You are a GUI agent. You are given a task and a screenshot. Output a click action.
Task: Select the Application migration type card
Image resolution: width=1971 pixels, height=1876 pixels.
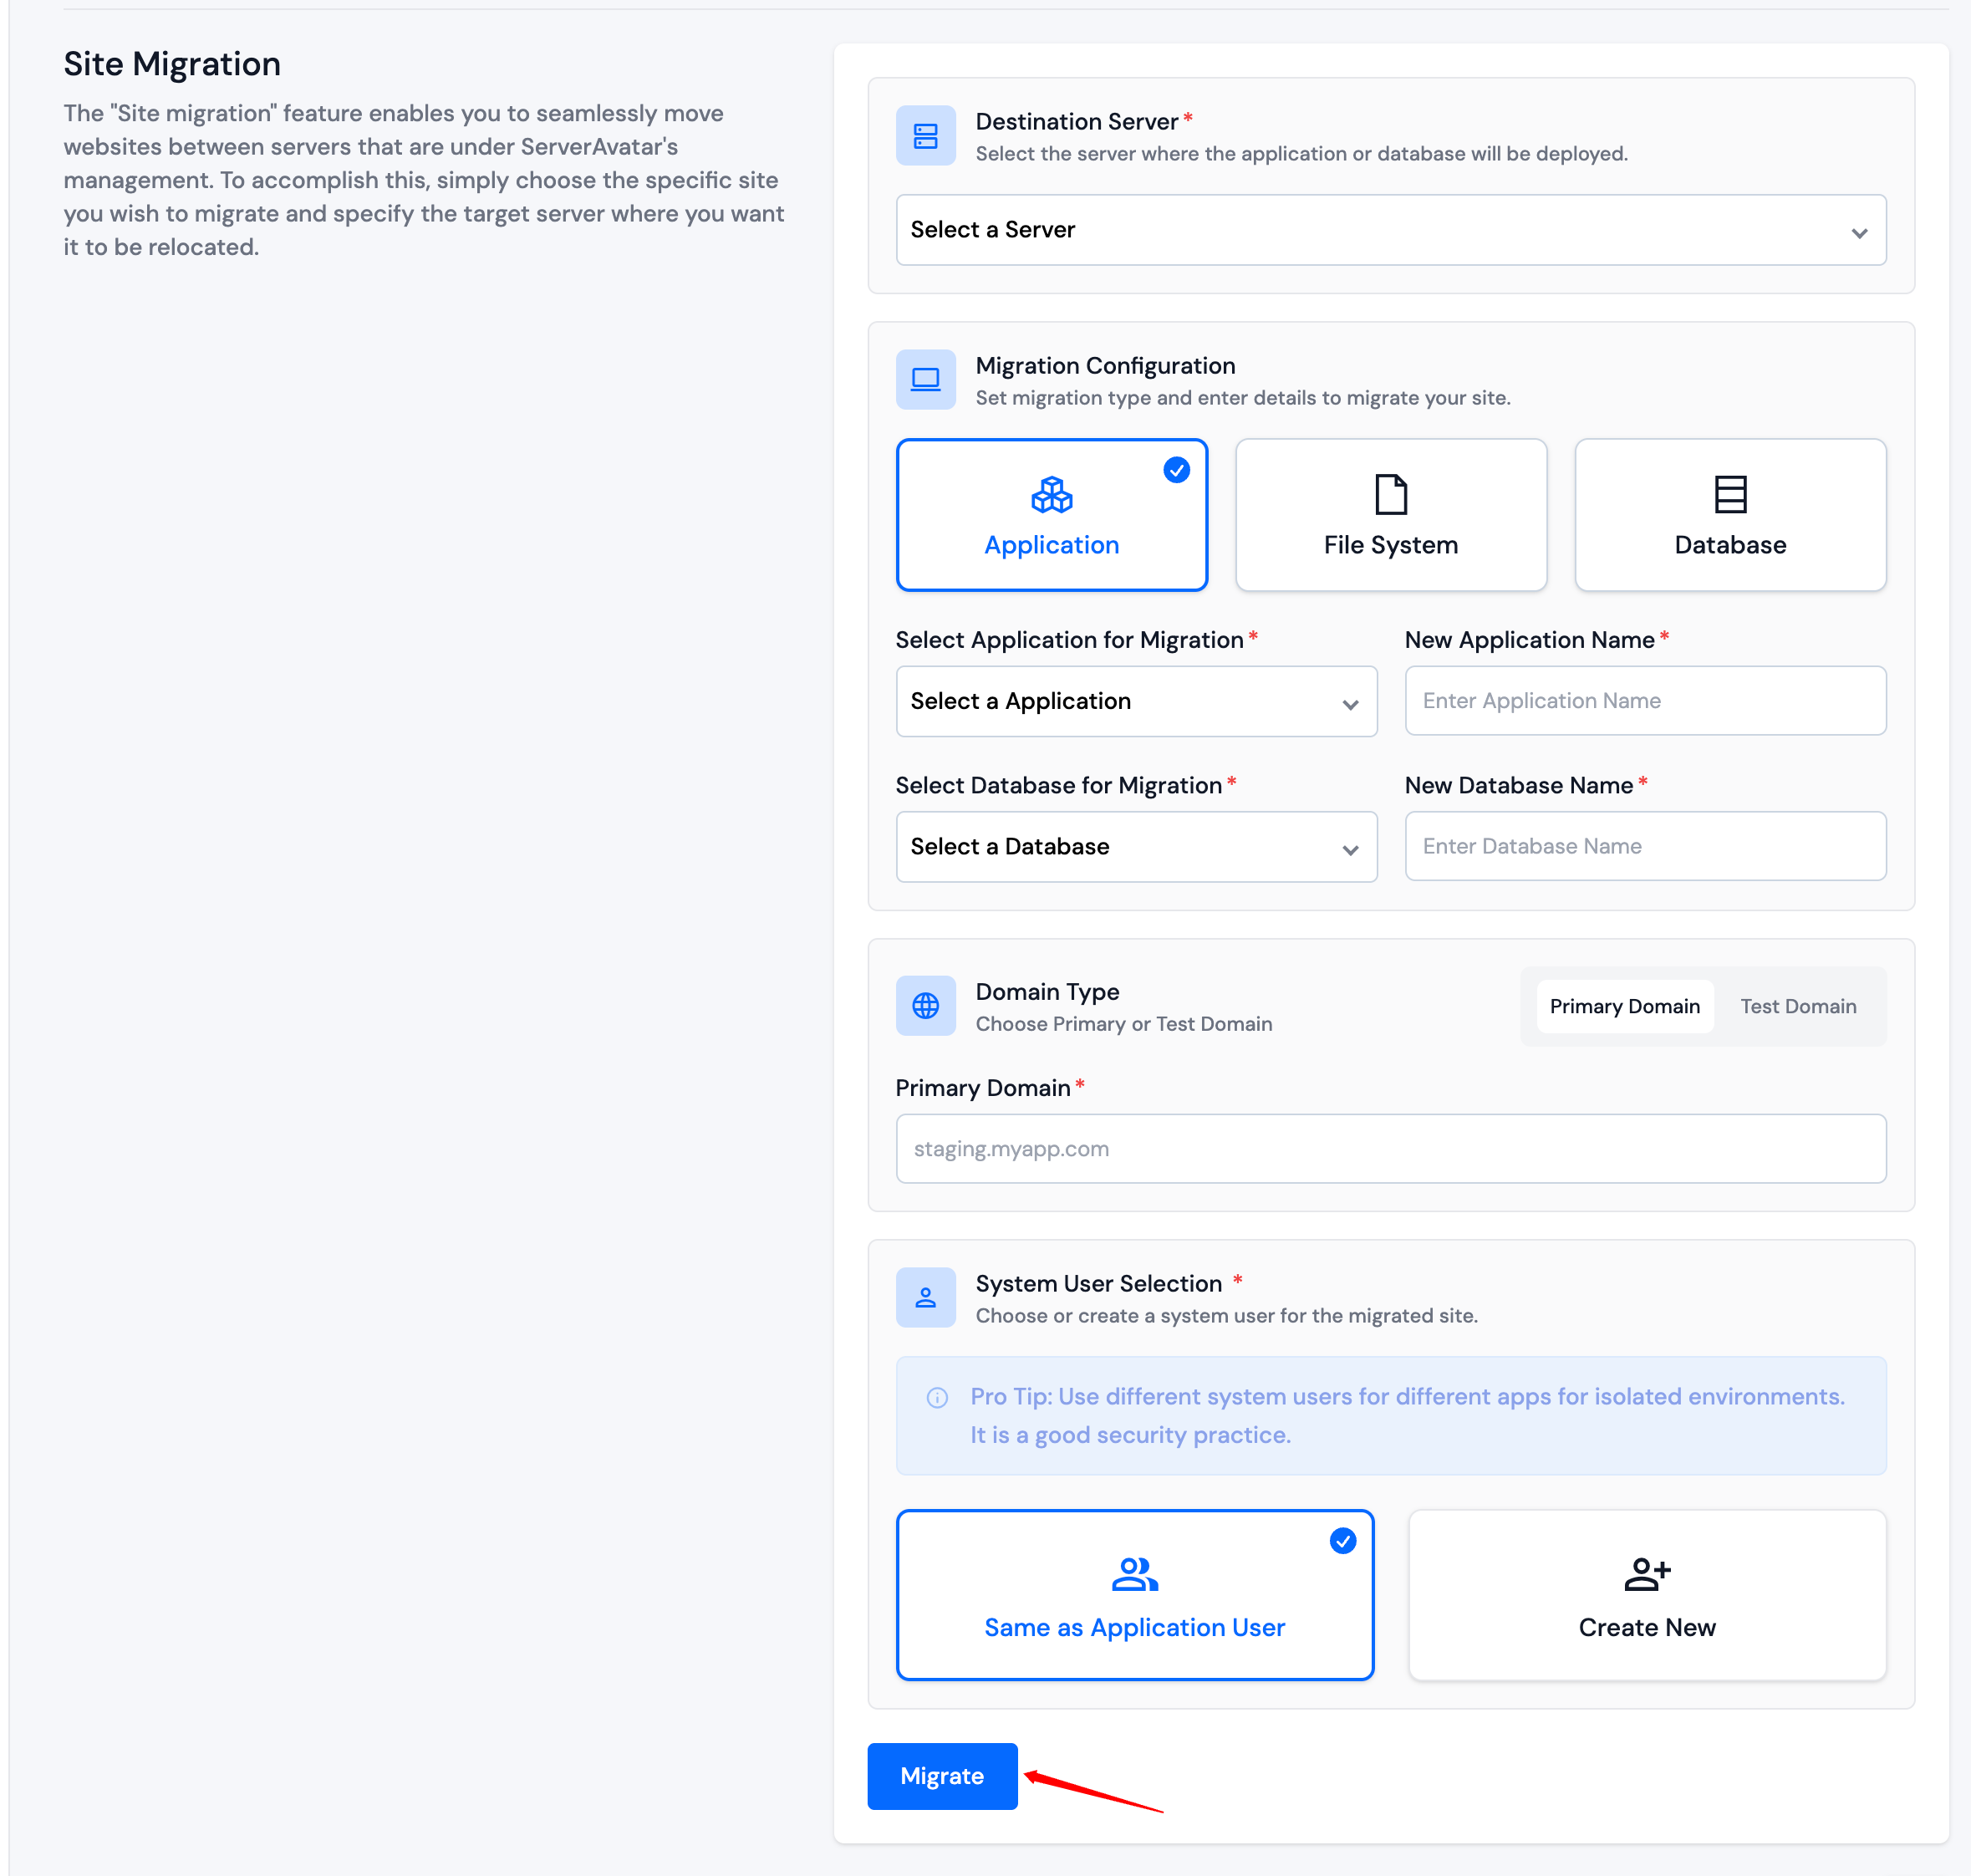1051,515
